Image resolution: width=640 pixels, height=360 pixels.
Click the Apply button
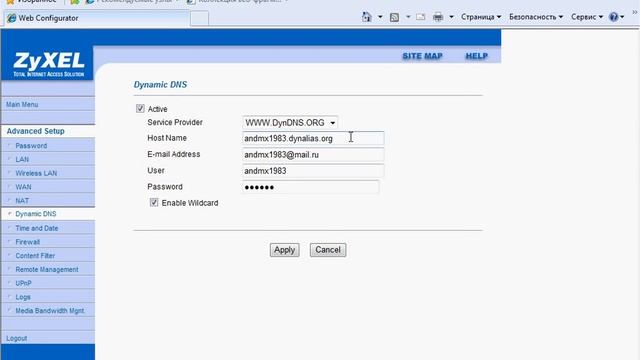tap(284, 250)
